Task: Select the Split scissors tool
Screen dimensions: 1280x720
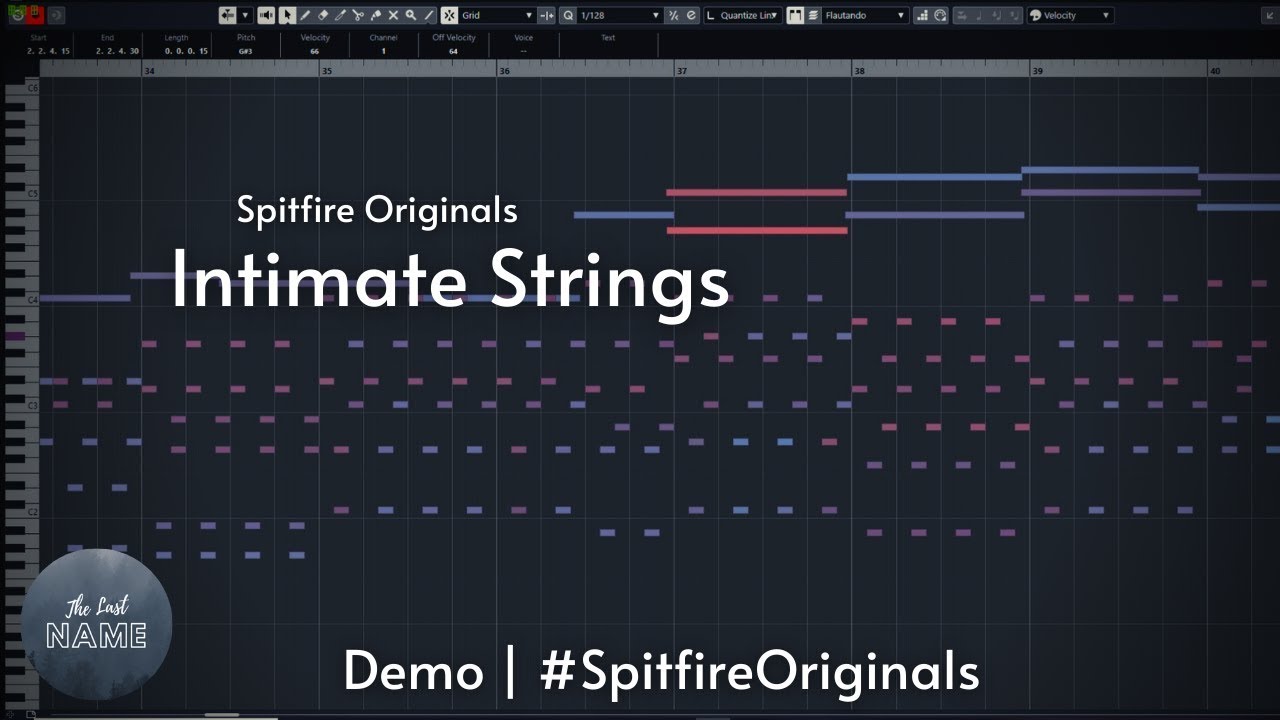Action: point(358,15)
